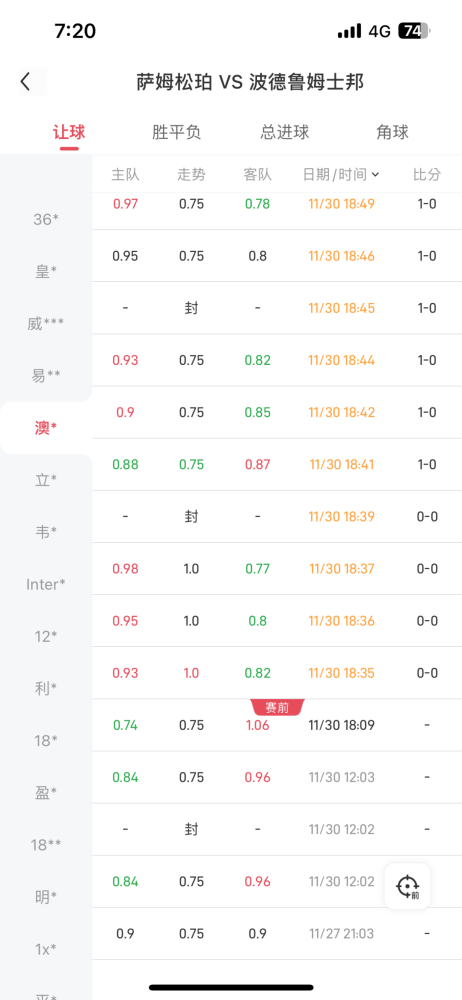Tap the back arrow icon
This screenshot has width=462, height=1000.
[x=26, y=82]
